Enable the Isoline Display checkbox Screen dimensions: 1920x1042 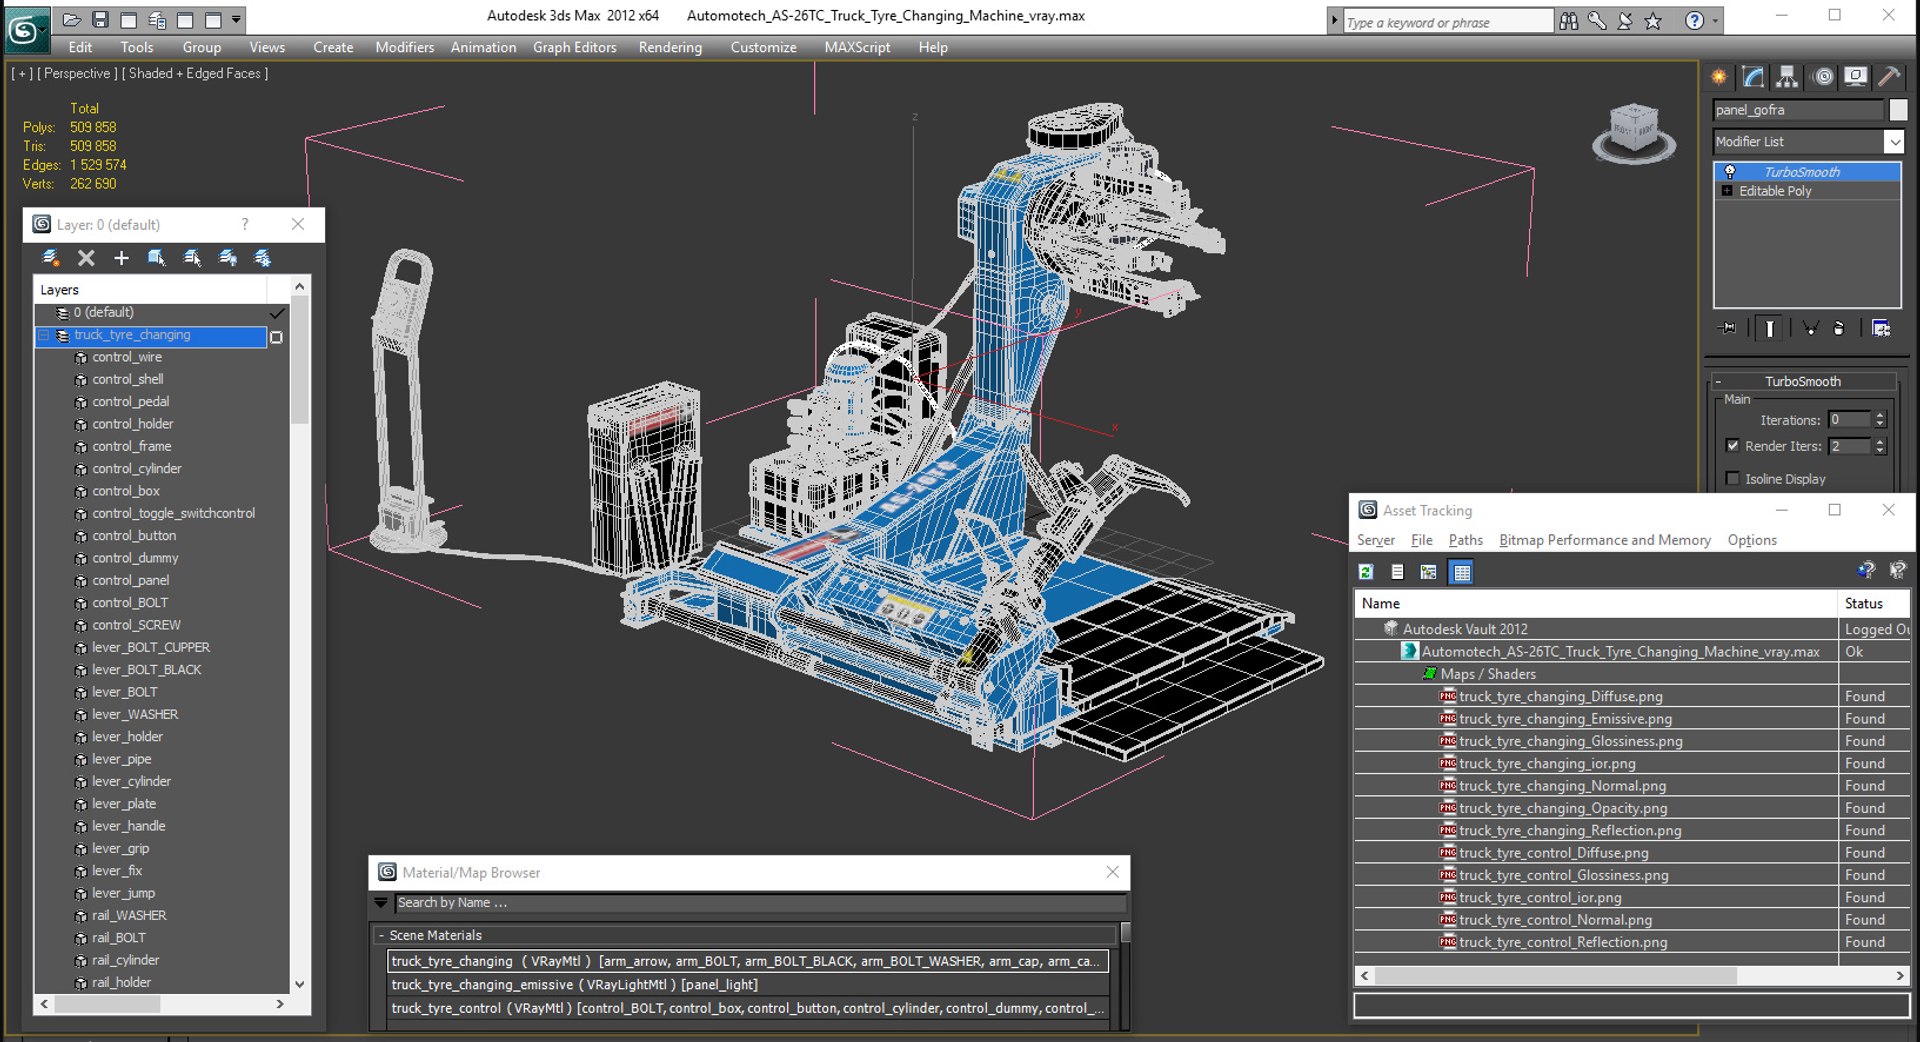1733,479
